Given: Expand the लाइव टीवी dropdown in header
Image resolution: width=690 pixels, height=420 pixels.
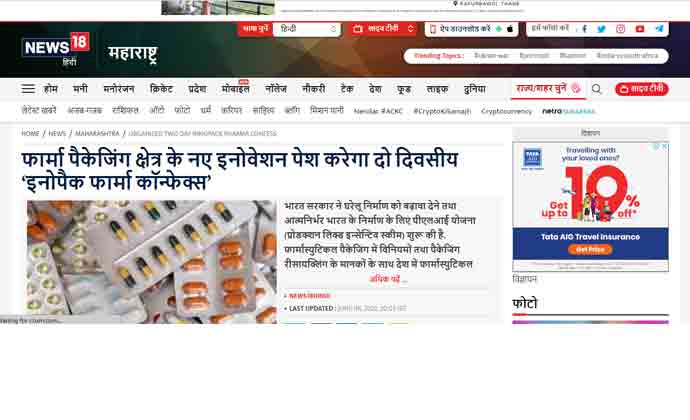Looking at the screenshot, I should [383, 29].
